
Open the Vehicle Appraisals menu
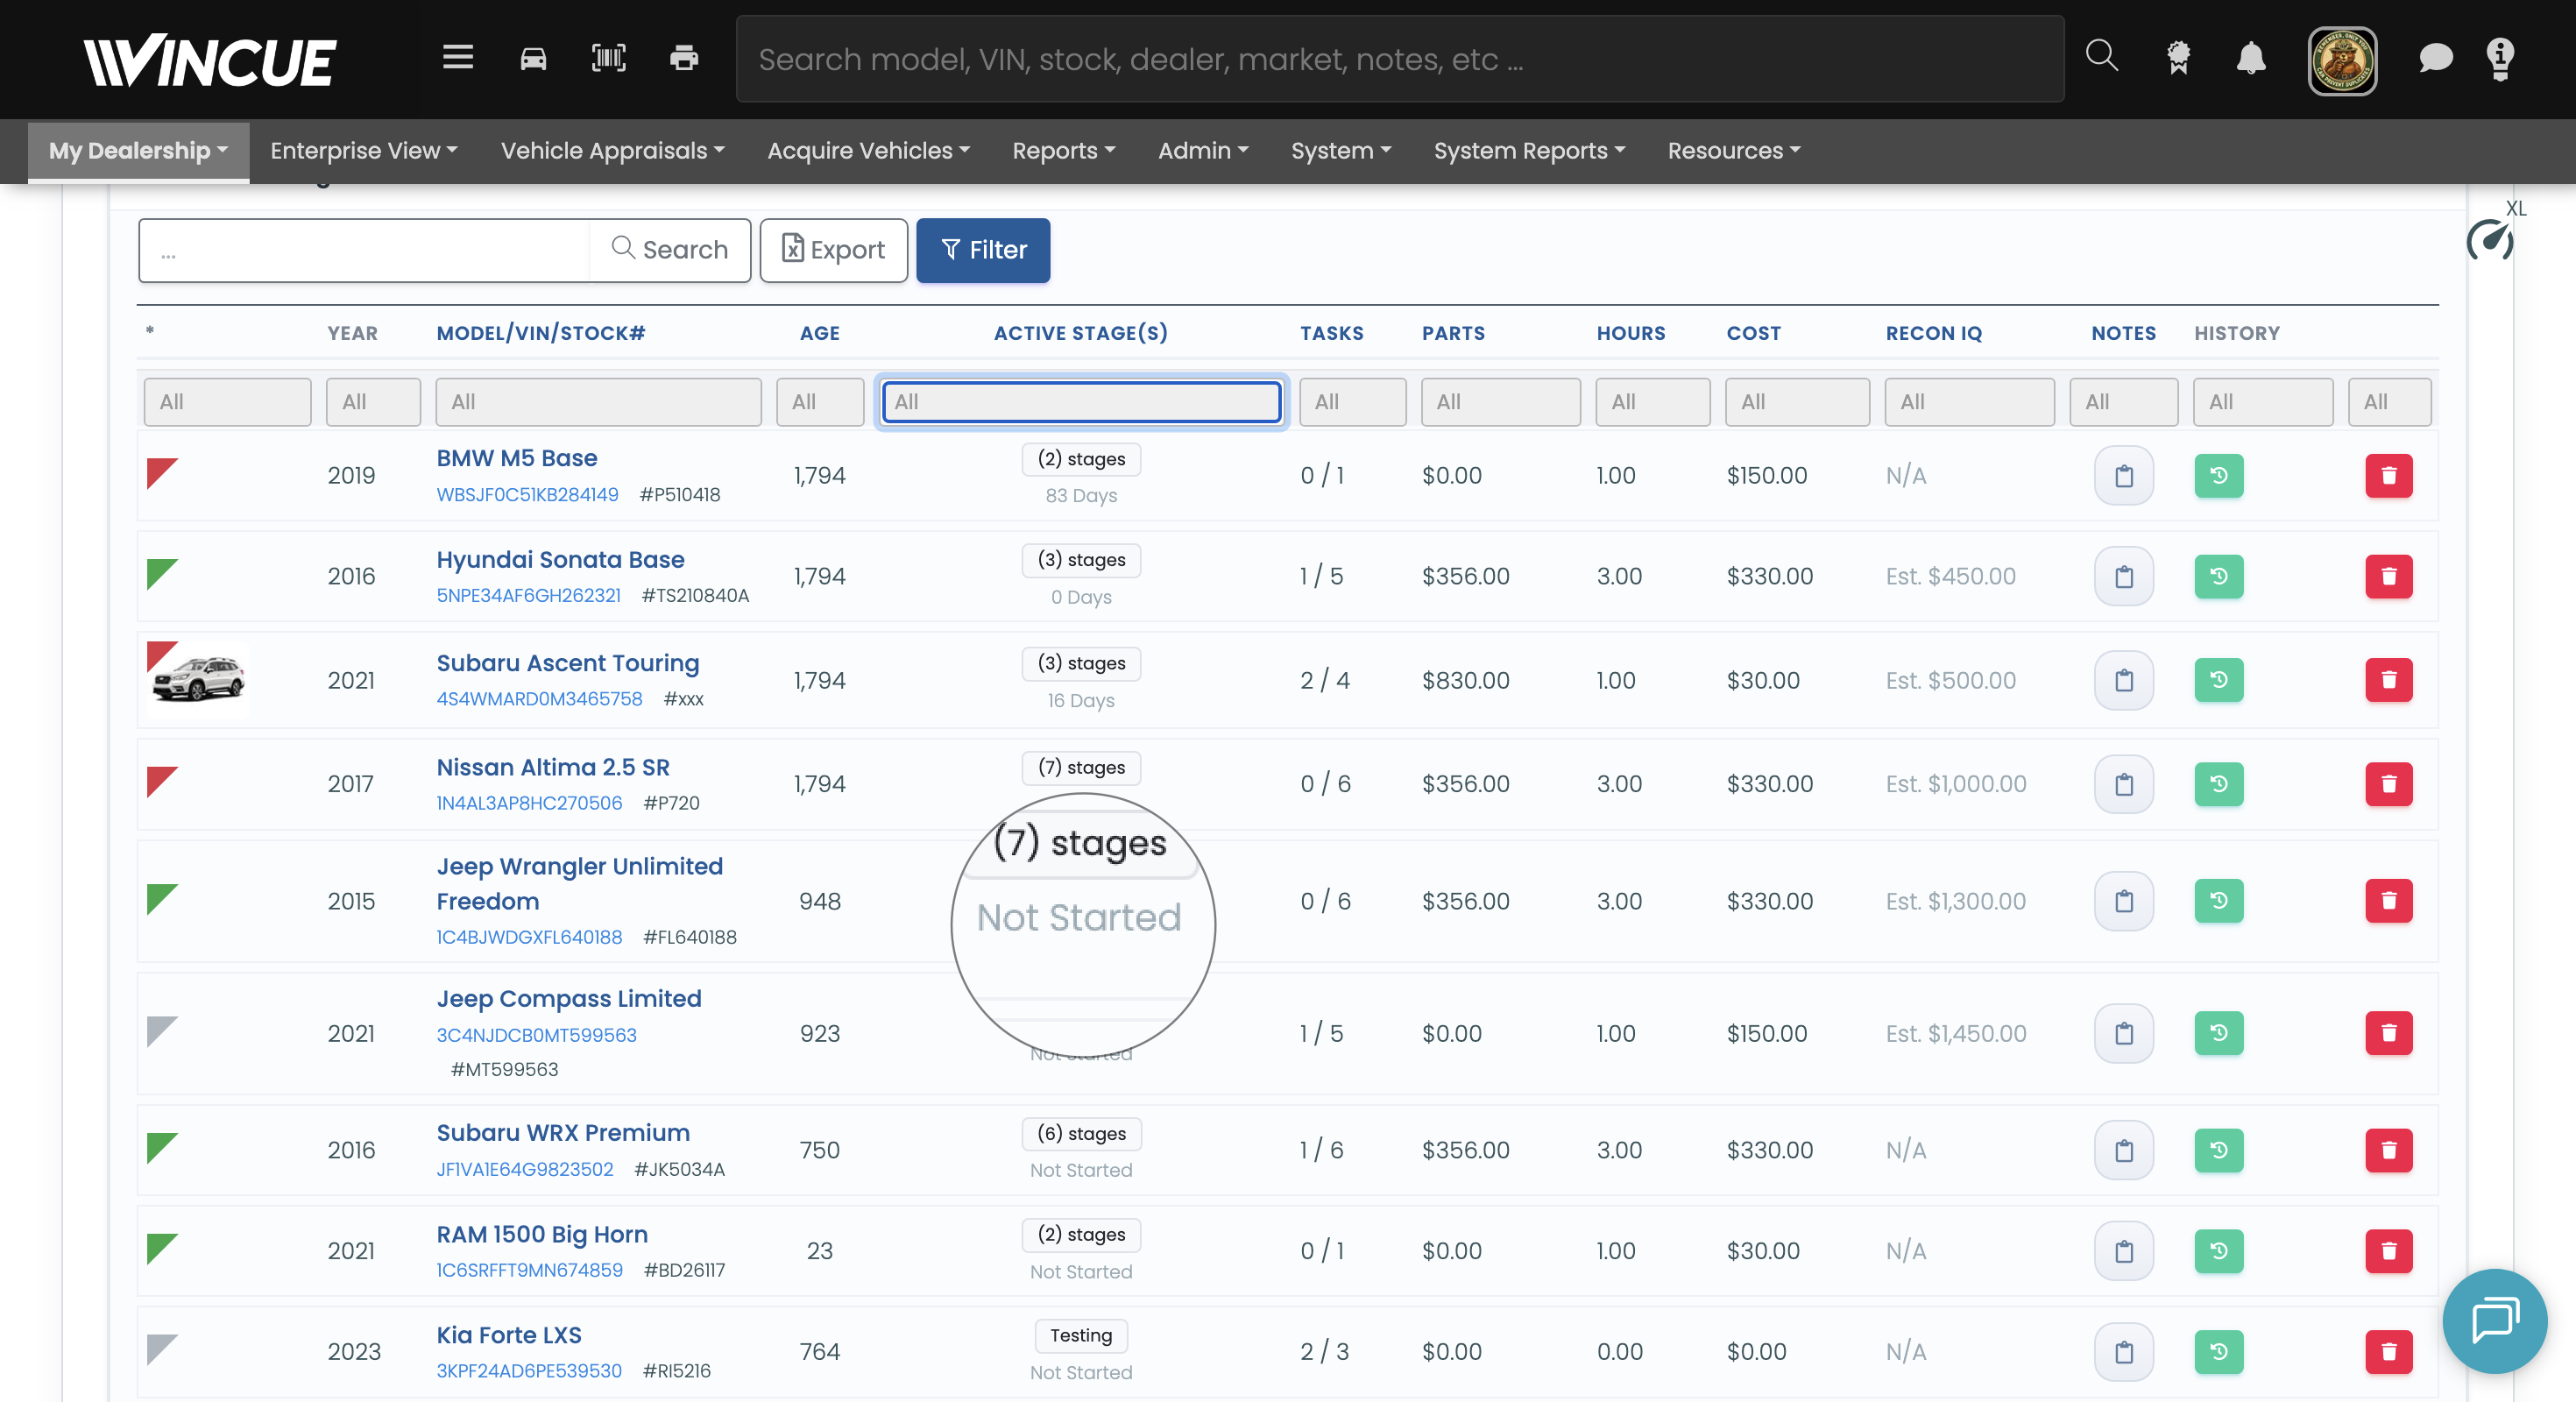(x=612, y=150)
